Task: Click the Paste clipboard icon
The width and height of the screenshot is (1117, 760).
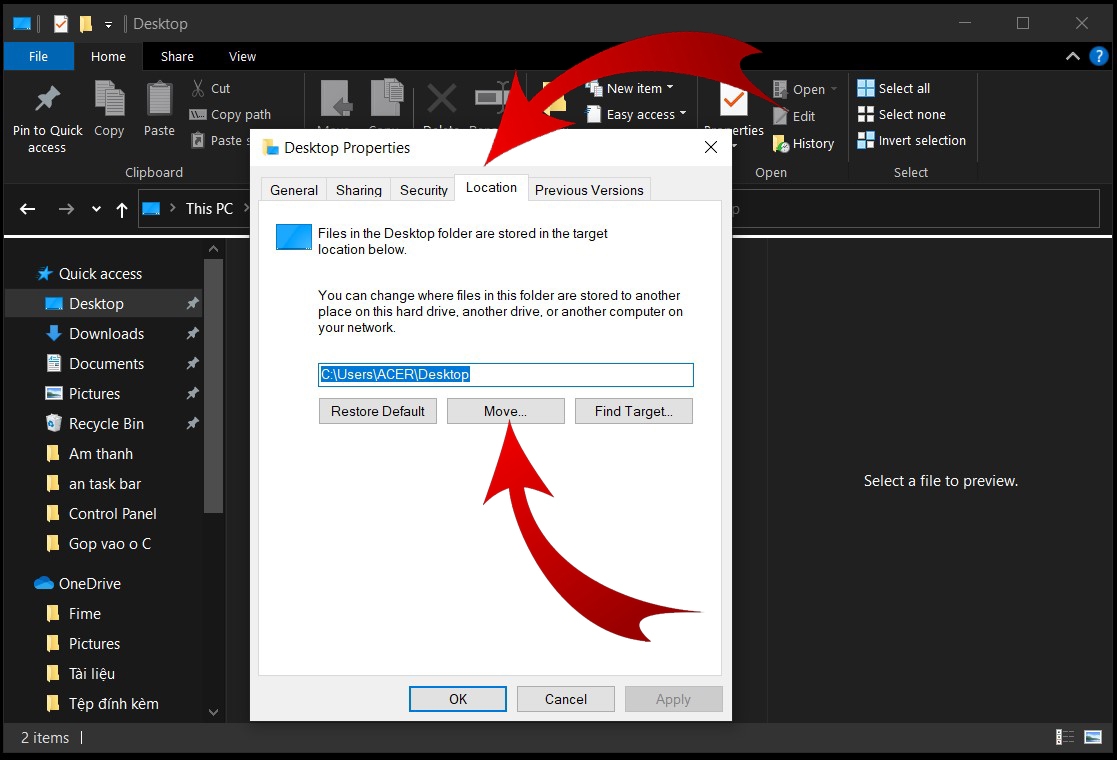Action: [x=159, y=98]
